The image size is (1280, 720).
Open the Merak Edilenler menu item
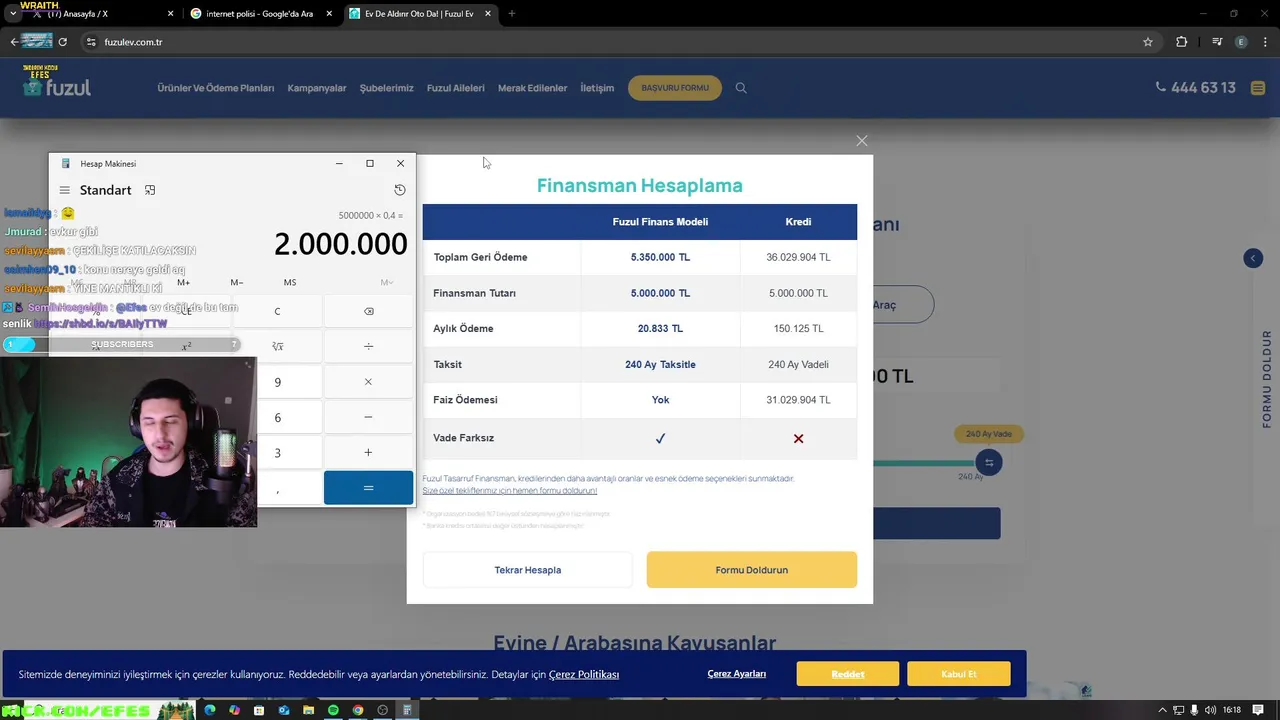click(x=532, y=88)
